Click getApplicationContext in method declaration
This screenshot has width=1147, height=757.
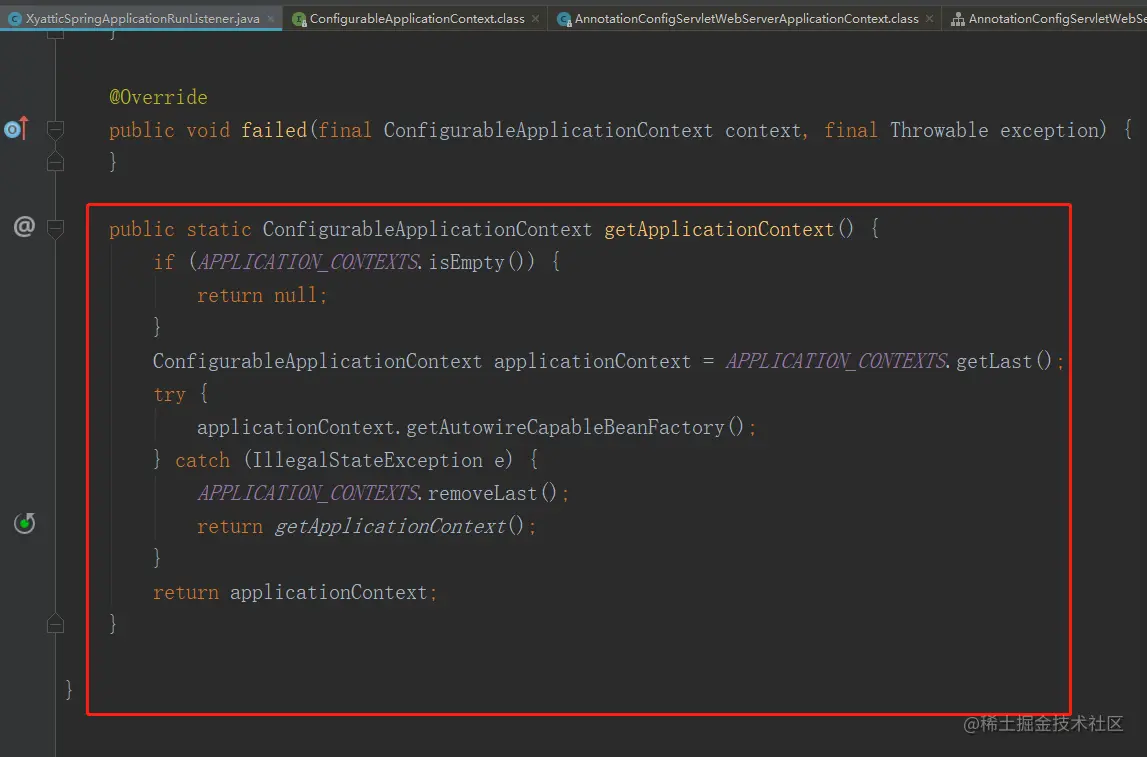coord(718,229)
